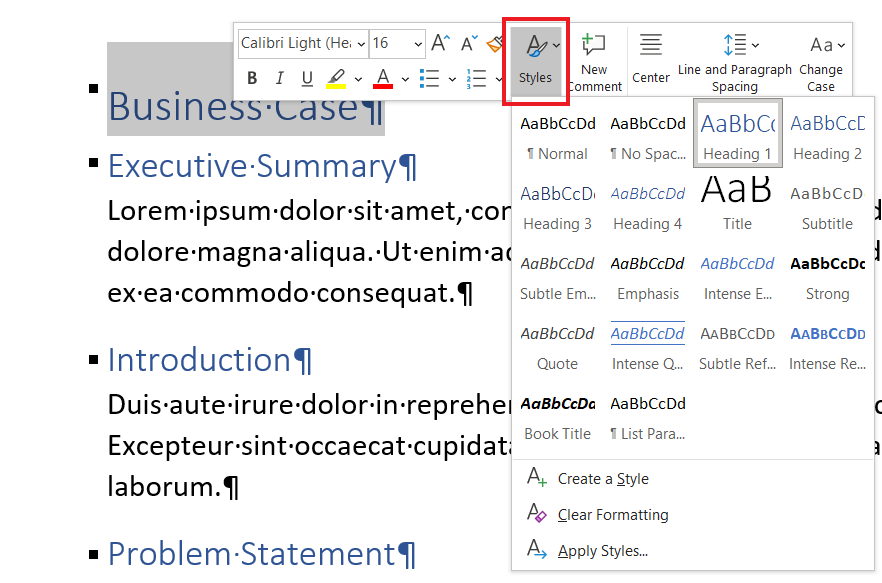Viewport: 882px width, 583px height.
Task: Toggle italic formatting
Action: pyautogui.click(x=280, y=78)
